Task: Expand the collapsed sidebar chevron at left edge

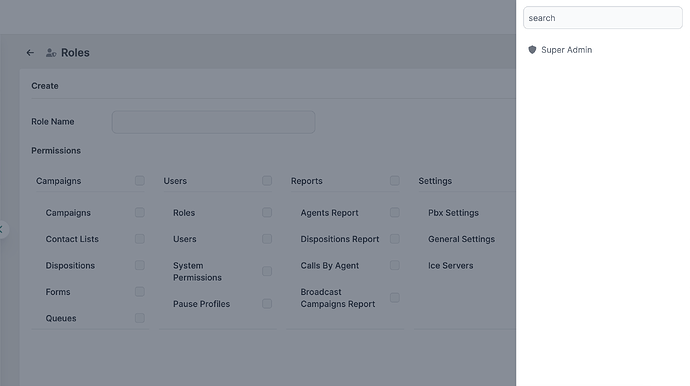Action: [x=2, y=229]
